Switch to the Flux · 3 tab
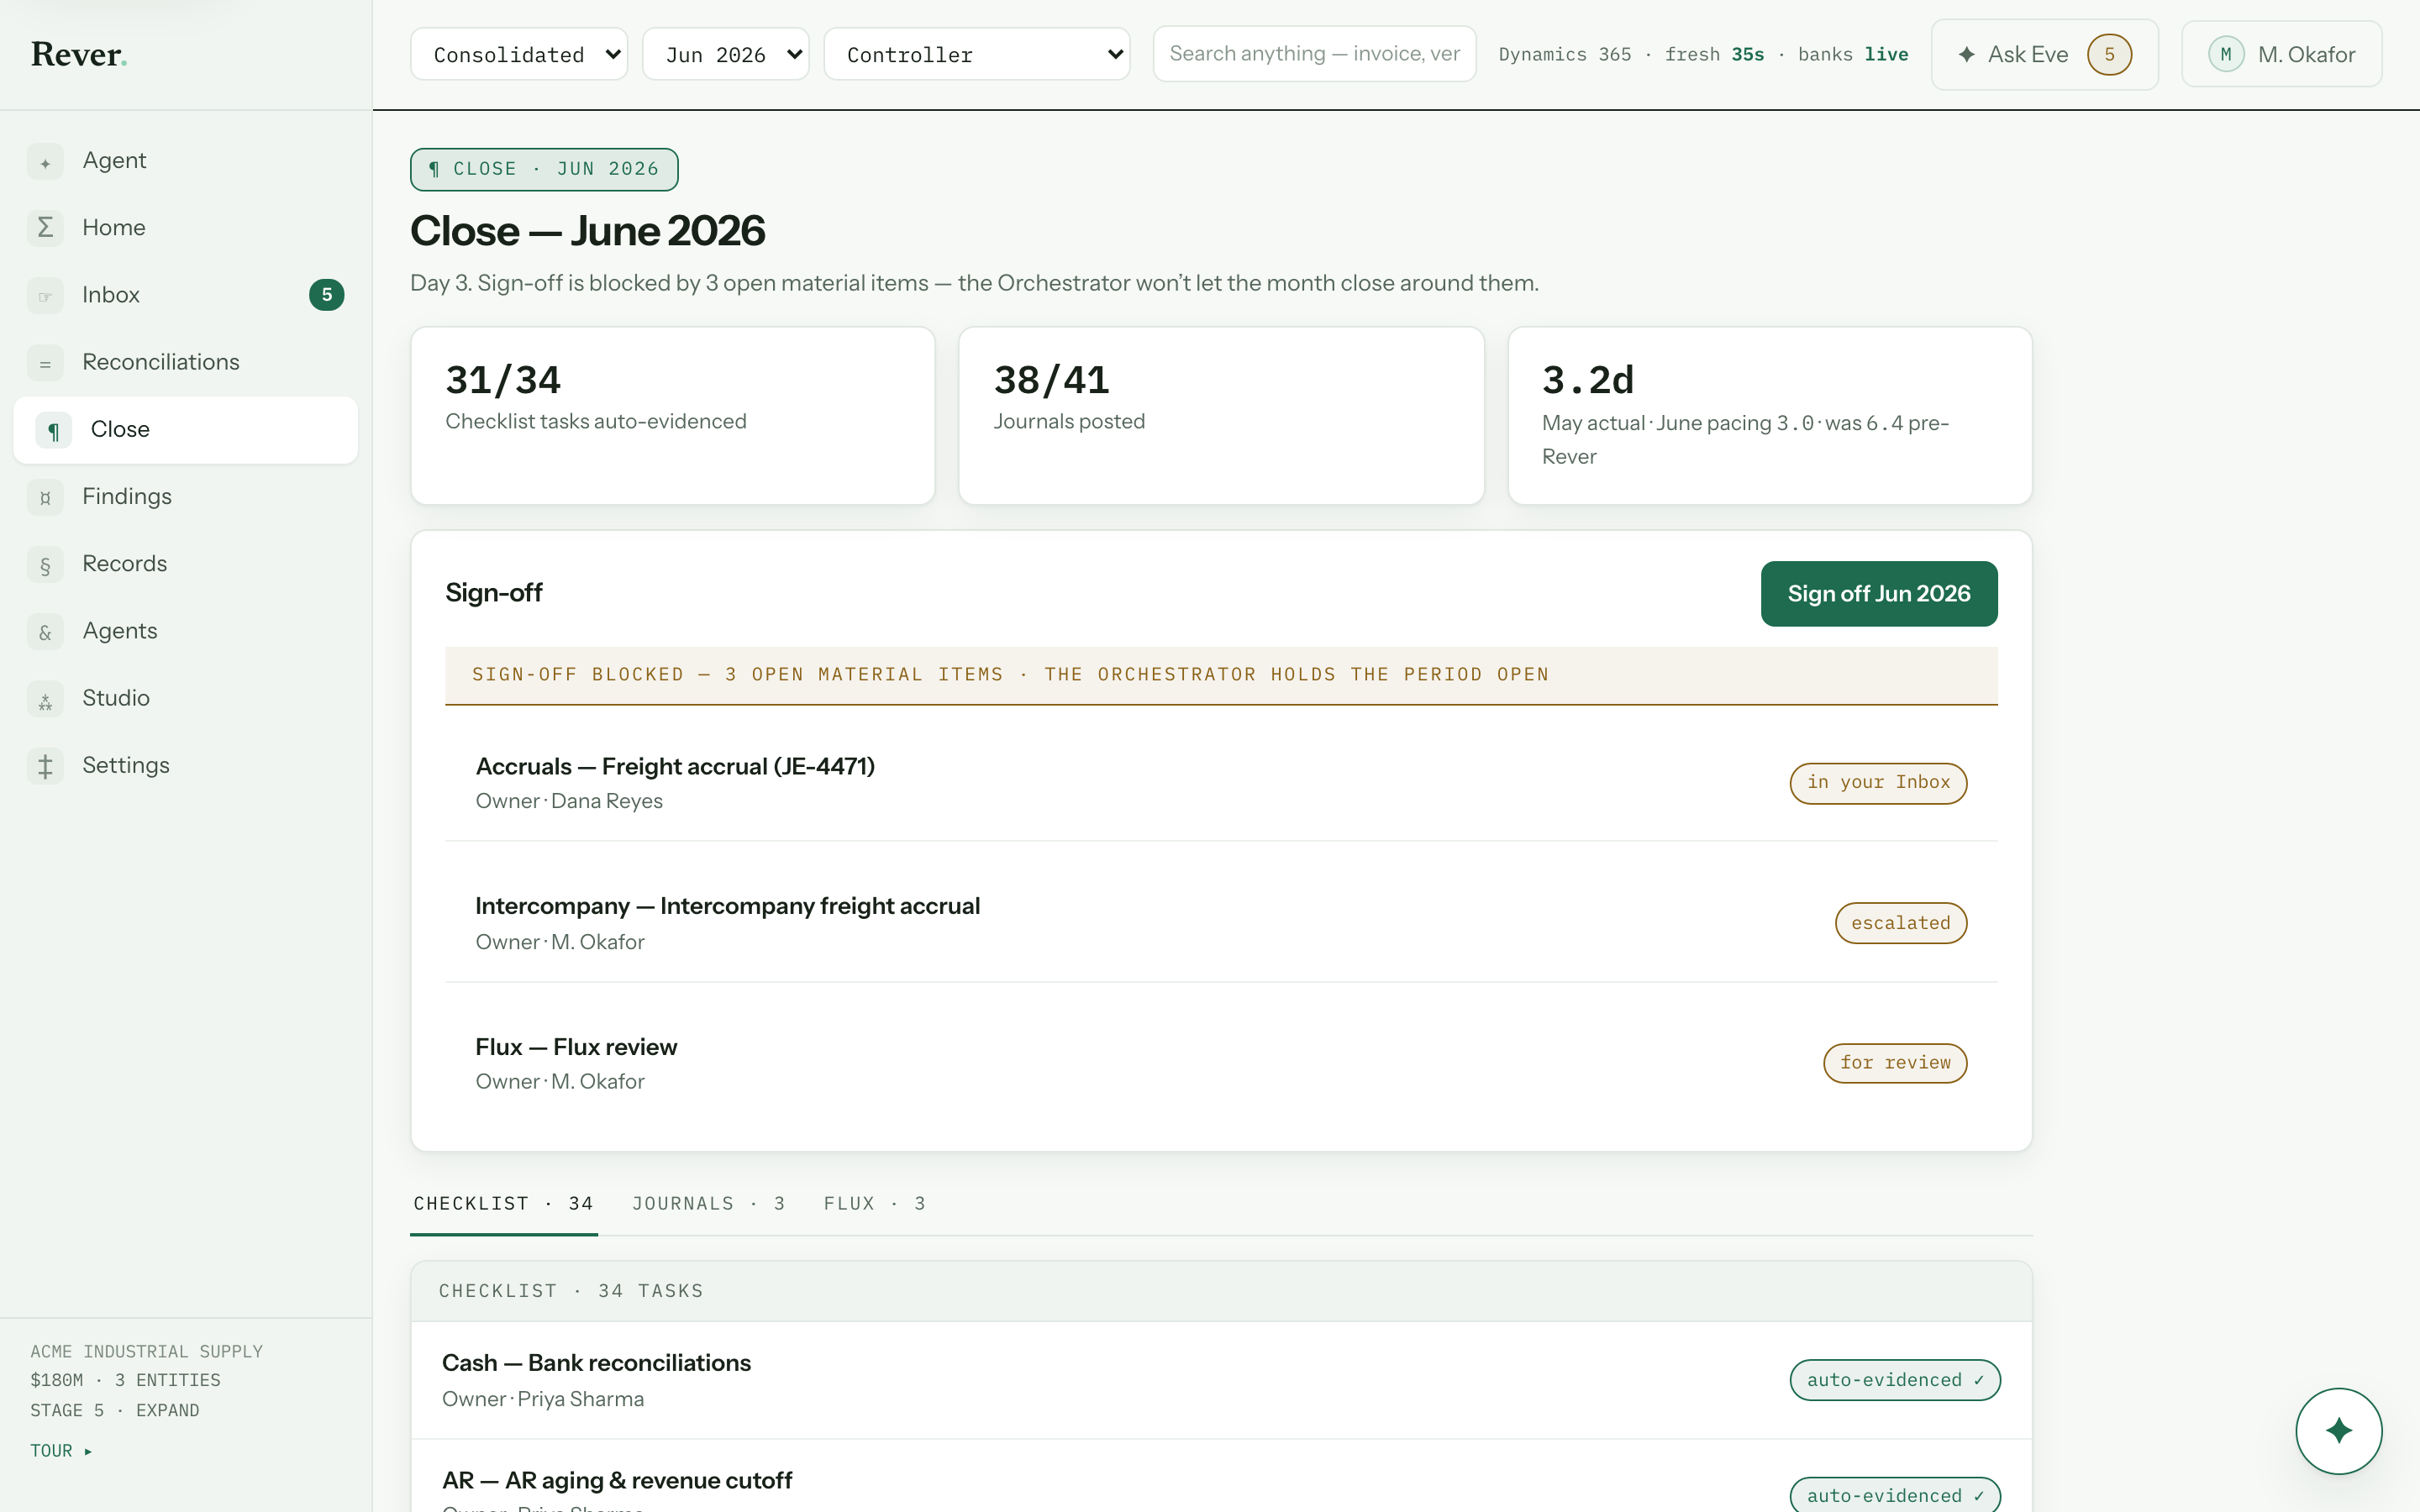Image resolution: width=2420 pixels, height=1512 pixels. click(874, 1203)
